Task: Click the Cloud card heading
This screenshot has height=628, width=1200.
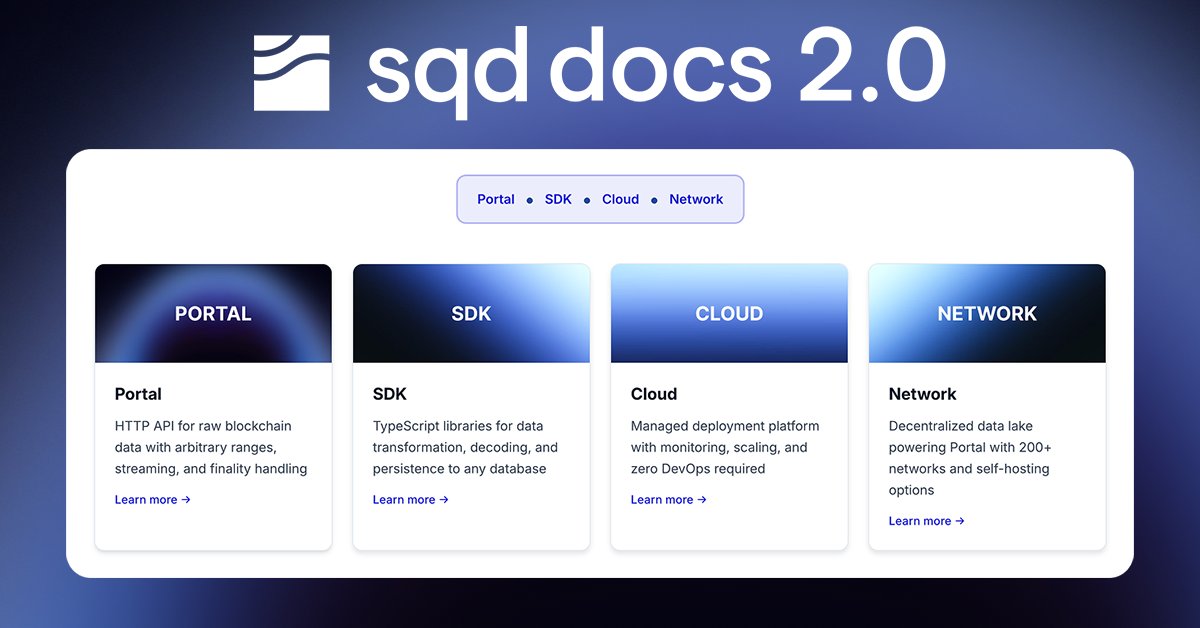Action: [654, 394]
